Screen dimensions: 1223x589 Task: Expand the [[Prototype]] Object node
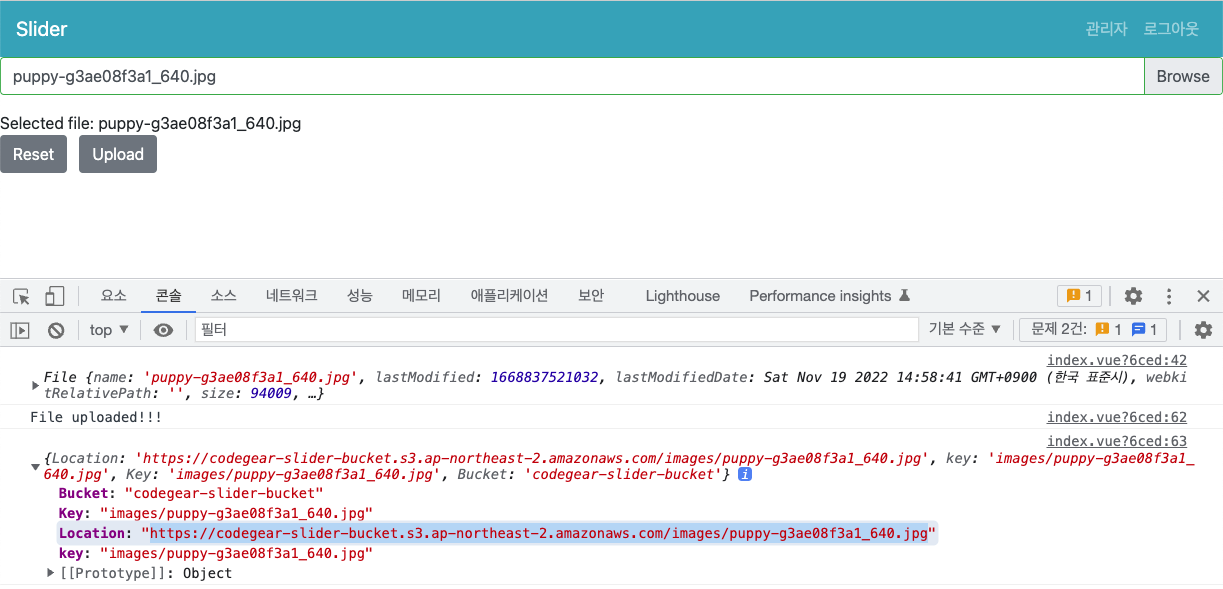coord(51,573)
